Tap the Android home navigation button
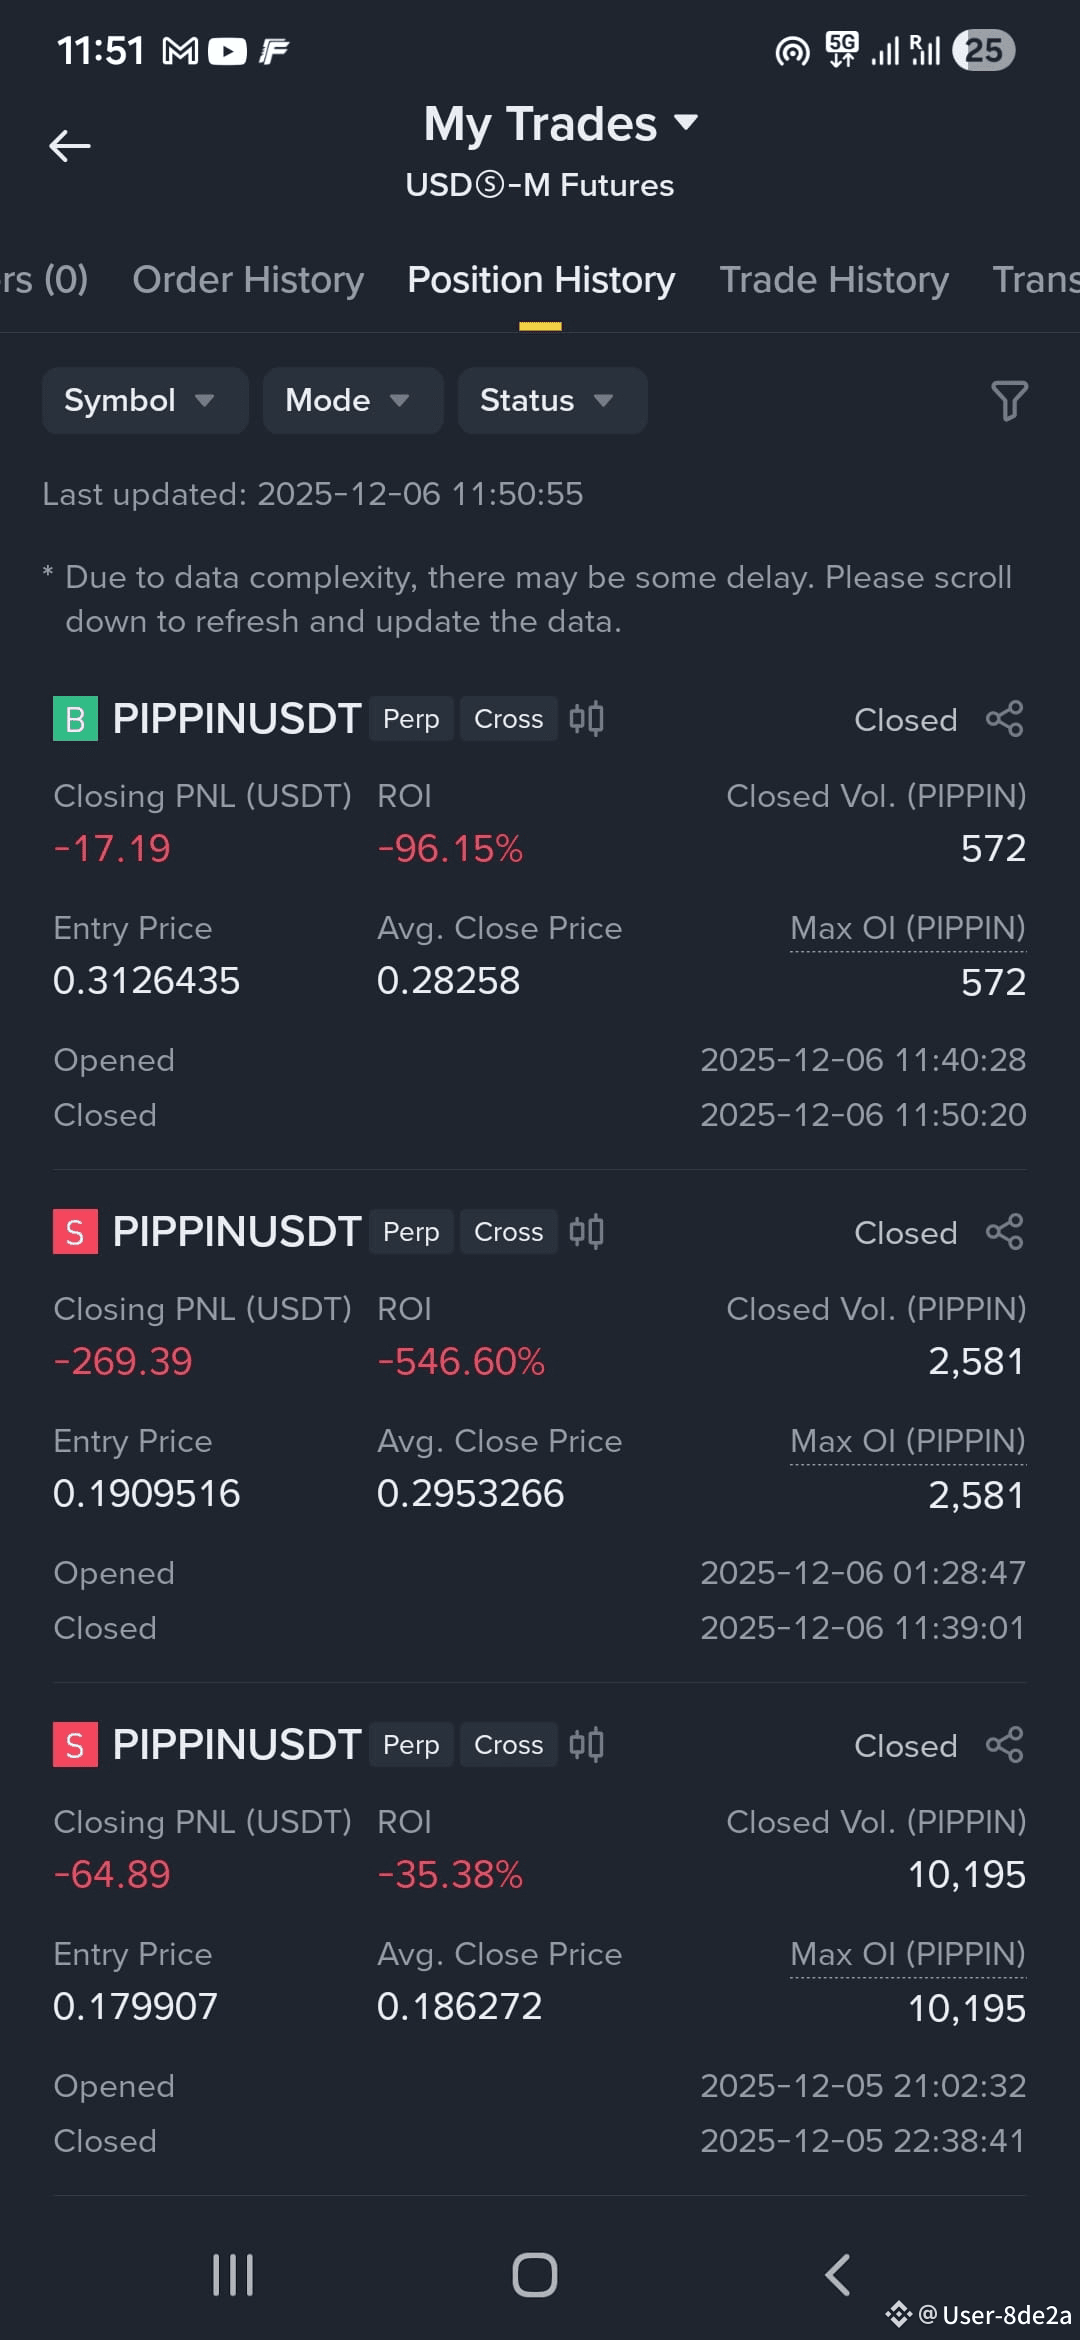The height and width of the screenshot is (2340, 1080). pyautogui.click(x=535, y=2275)
